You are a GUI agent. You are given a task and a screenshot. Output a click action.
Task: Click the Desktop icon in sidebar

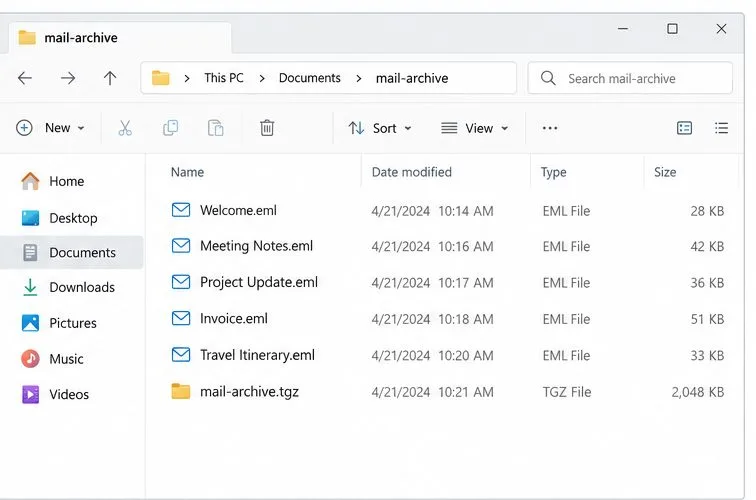tap(30, 218)
